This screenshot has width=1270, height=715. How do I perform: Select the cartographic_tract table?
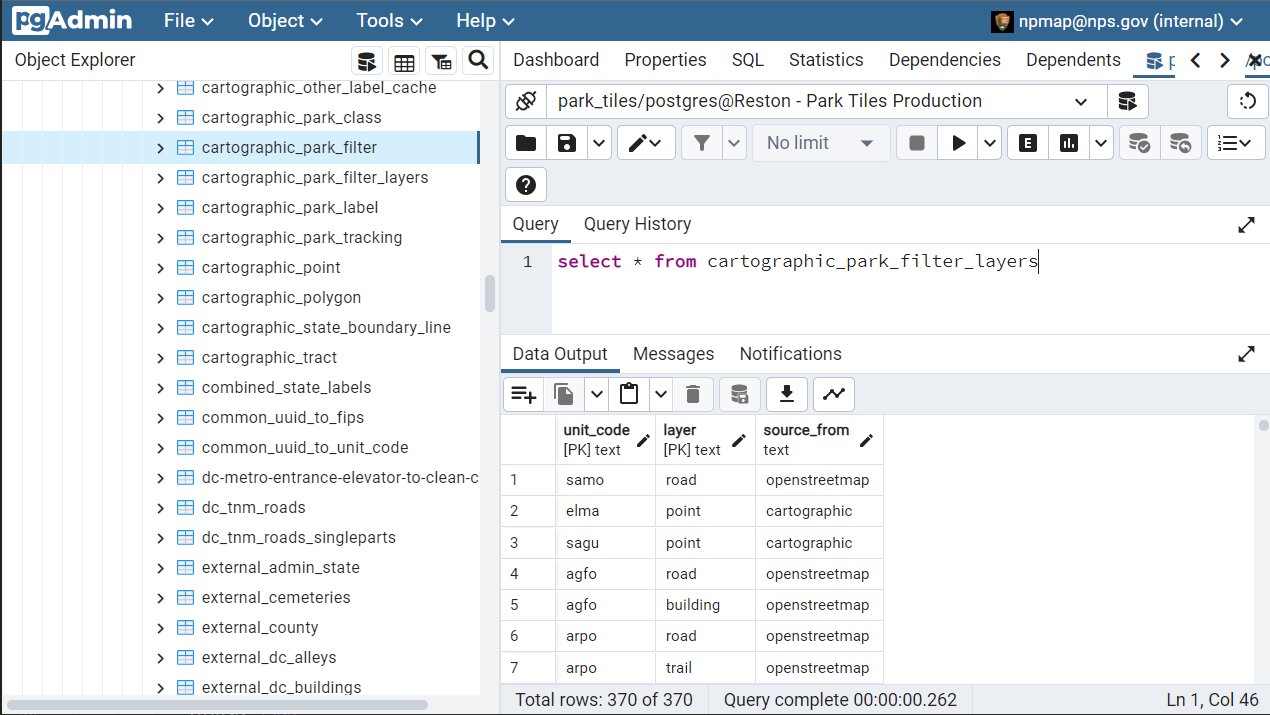(269, 357)
